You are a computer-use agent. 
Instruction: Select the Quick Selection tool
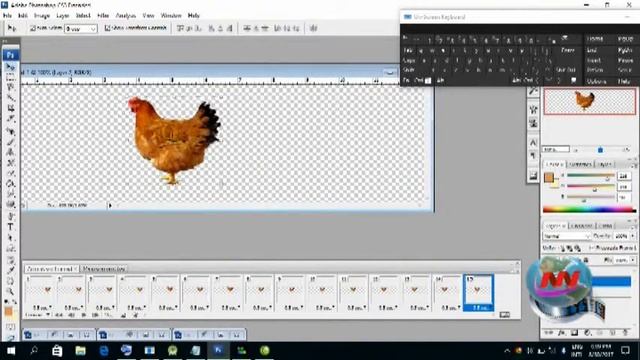(11, 98)
